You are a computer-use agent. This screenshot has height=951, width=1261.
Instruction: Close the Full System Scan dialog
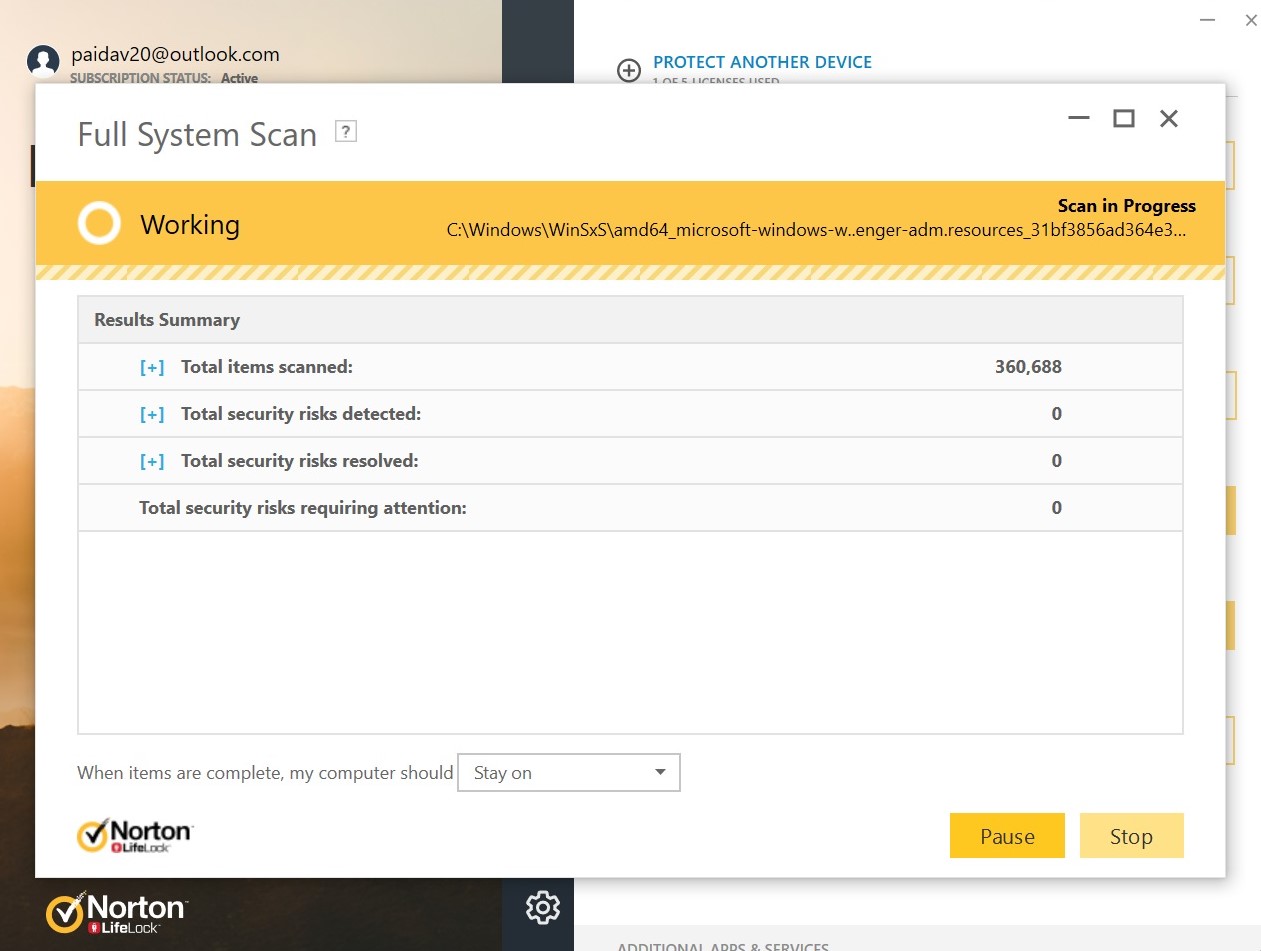click(x=1169, y=118)
